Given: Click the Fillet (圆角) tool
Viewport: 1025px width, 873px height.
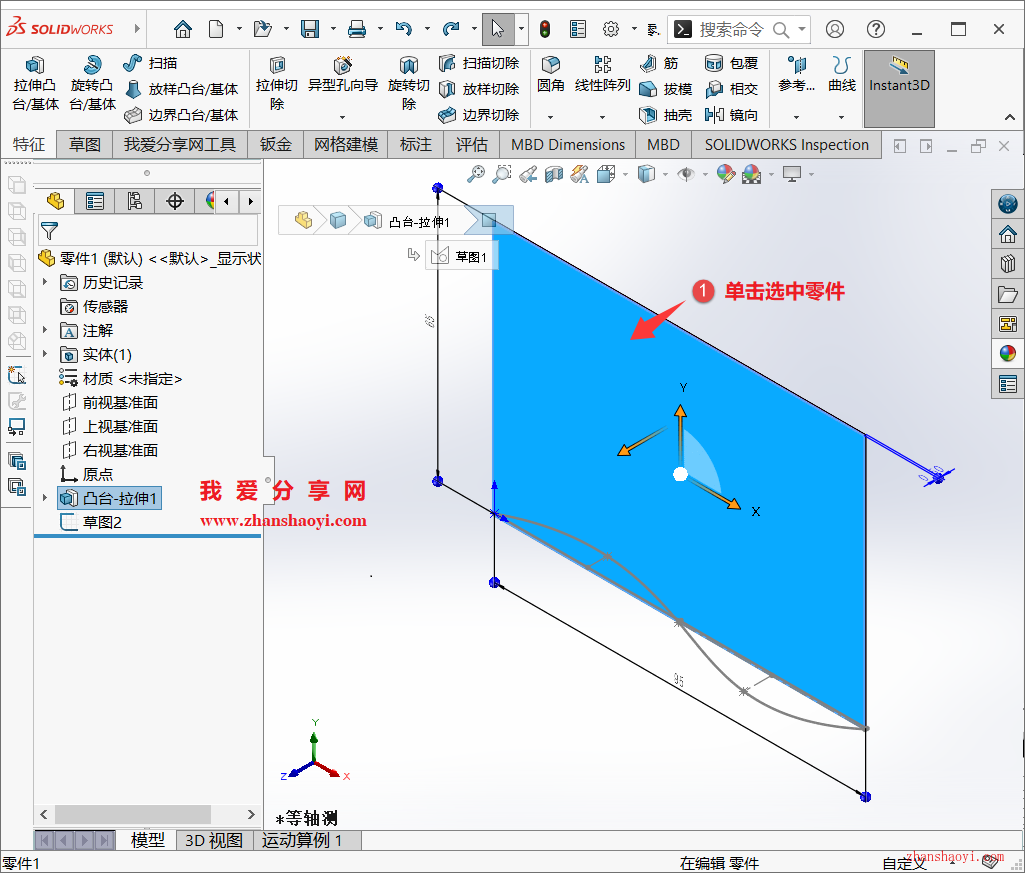Looking at the screenshot, I should coord(550,74).
